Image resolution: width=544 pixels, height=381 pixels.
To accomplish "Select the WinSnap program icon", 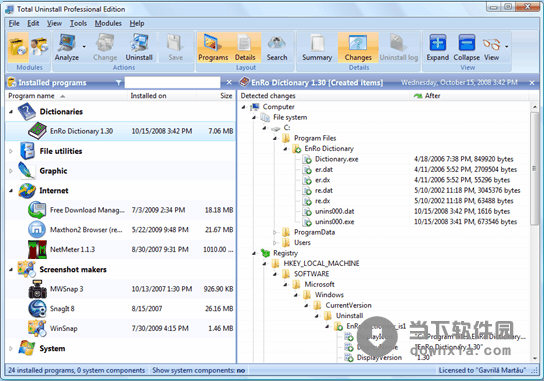I will [37, 328].
